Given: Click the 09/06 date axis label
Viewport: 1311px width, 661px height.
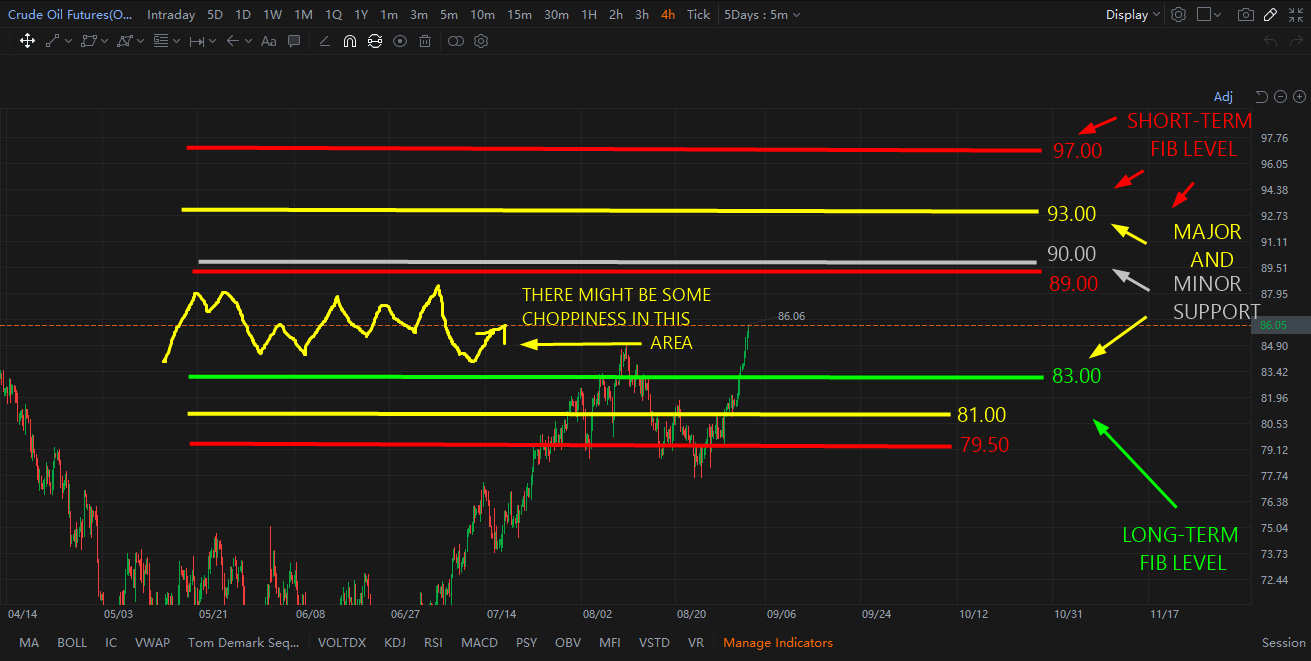Looking at the screenshot, I should coord(782,614).
